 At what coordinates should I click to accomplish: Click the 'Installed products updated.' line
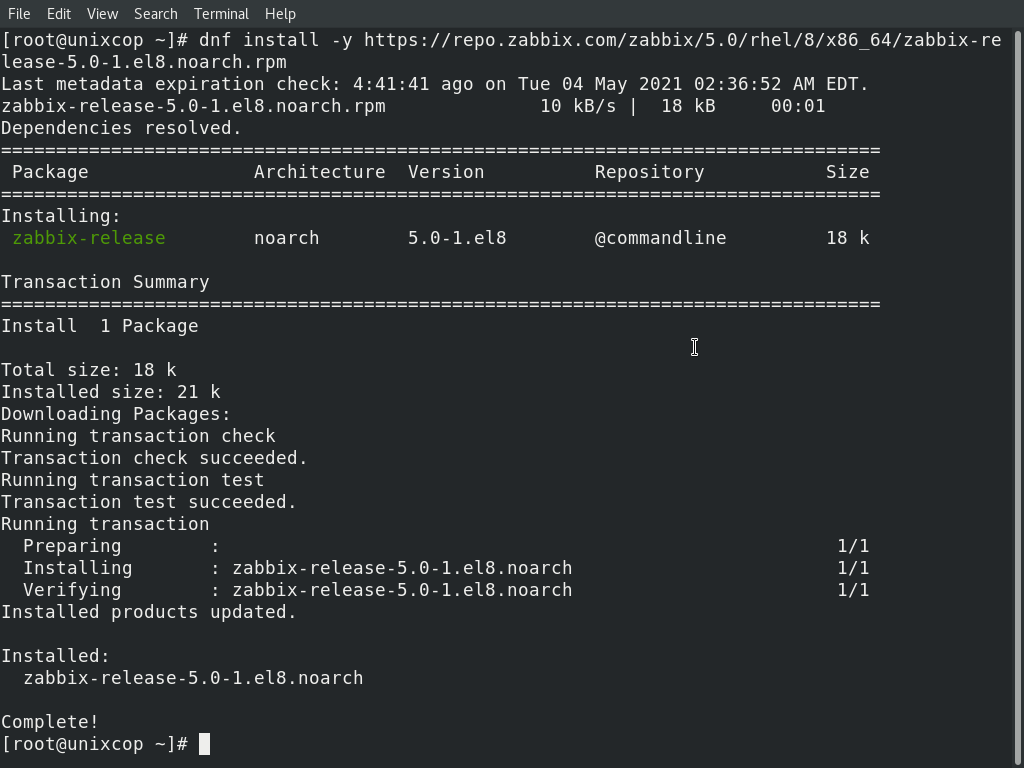pyautogui.click(x=149, y=612)
